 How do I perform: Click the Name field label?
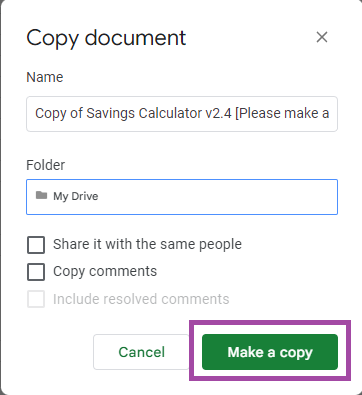pyautogui.click(x=45, y=77)
